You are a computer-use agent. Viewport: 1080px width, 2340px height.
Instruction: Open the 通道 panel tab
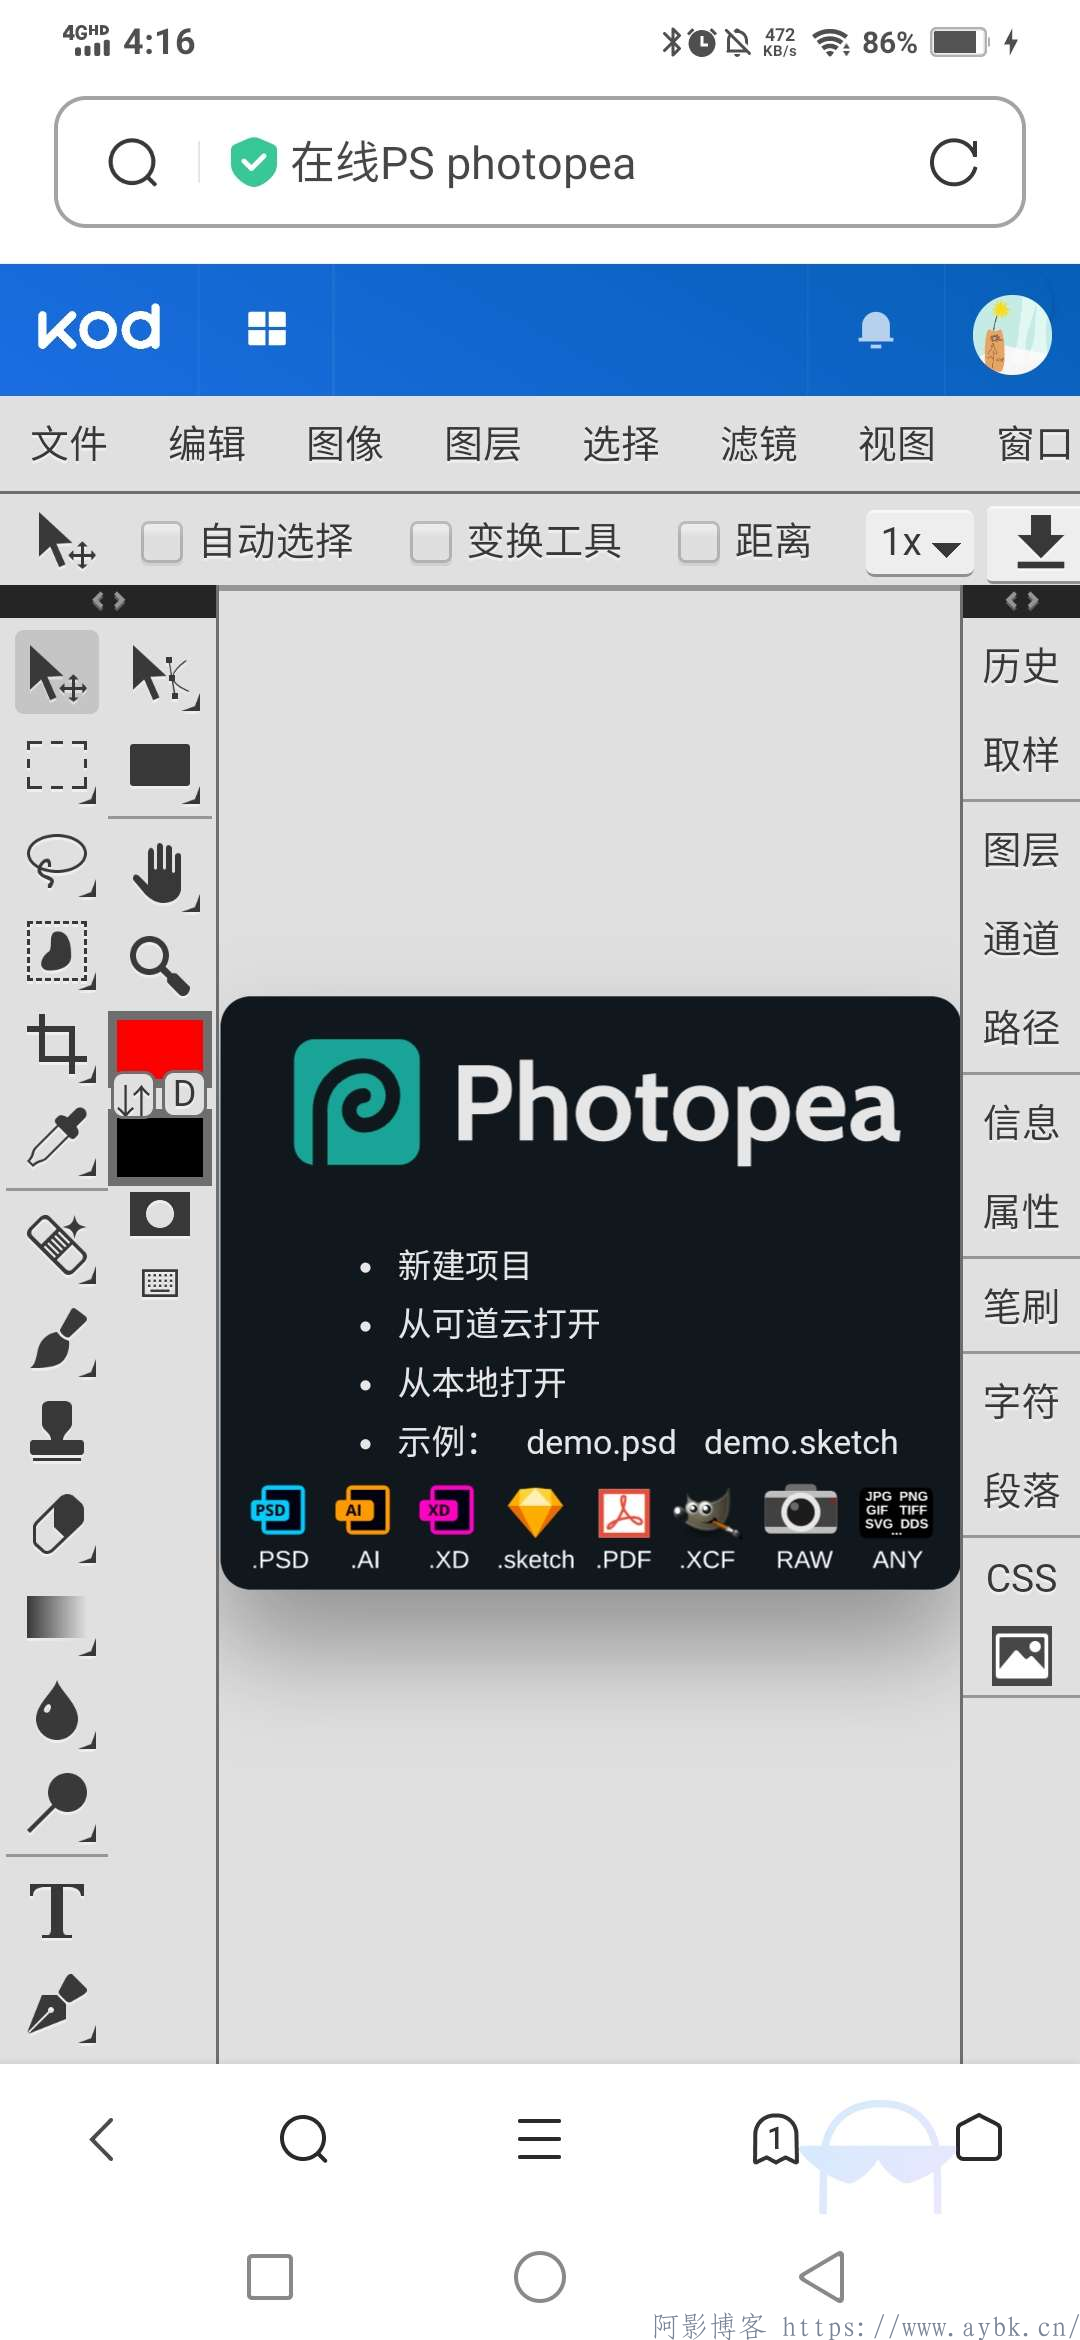coord(1021,938)
